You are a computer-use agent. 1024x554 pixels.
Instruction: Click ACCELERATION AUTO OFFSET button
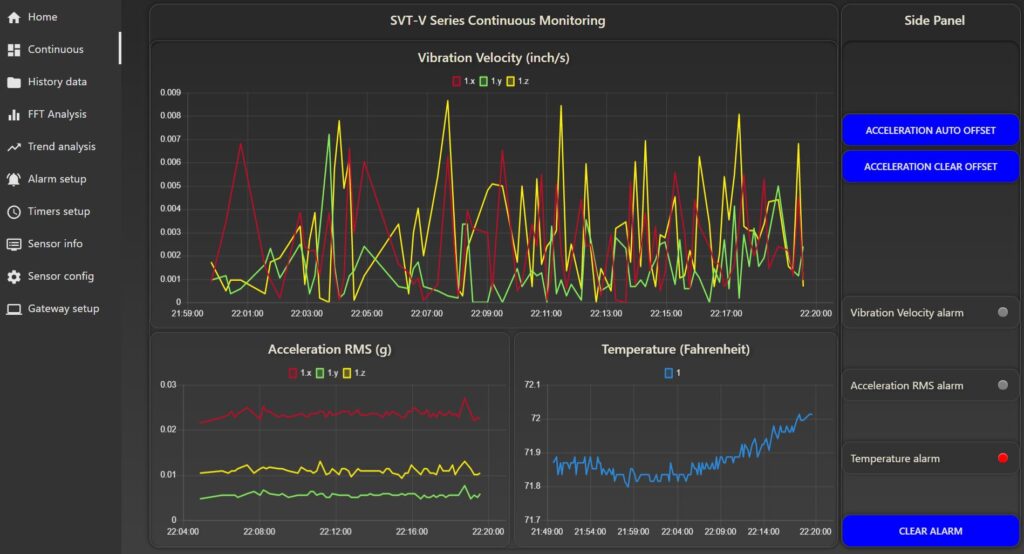point(930,130)
